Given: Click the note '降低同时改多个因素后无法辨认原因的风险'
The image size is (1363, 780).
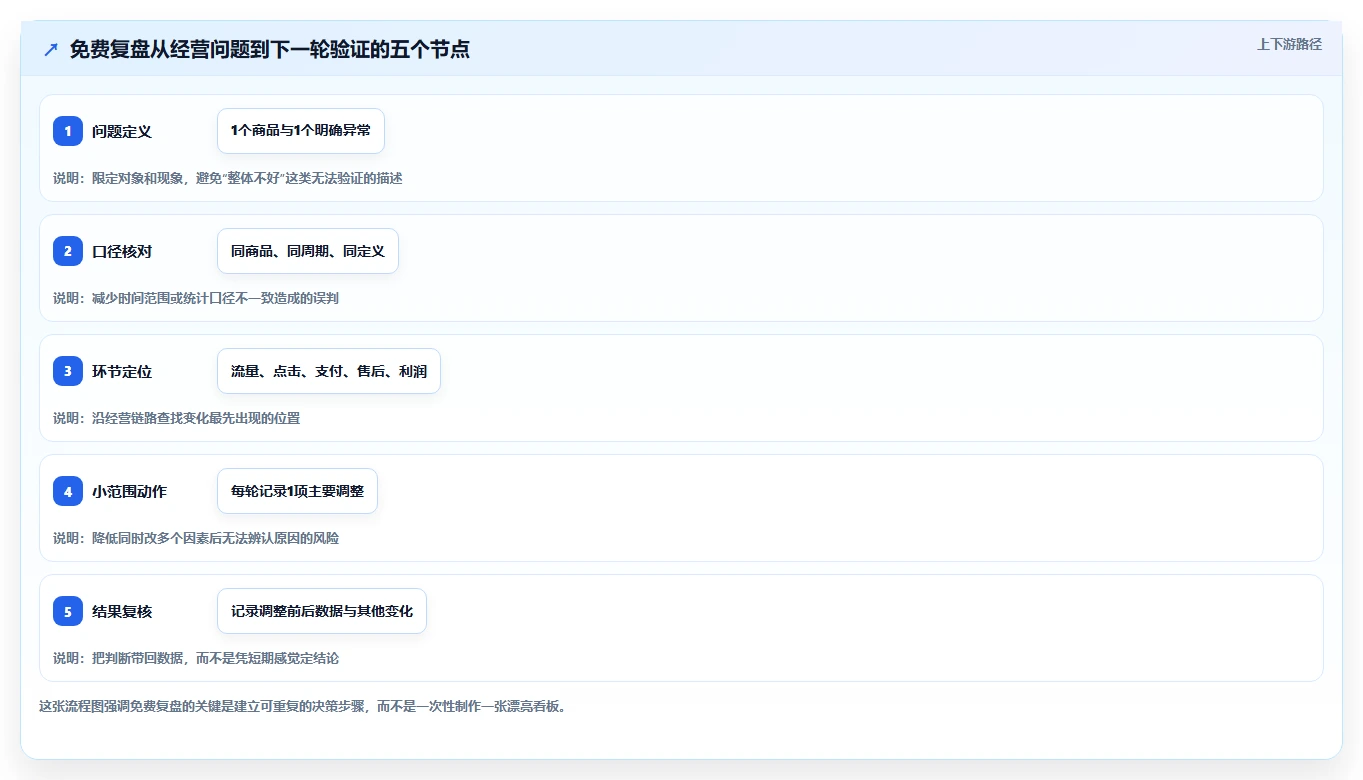Looking at the screenshot, I should click(196, 538).
